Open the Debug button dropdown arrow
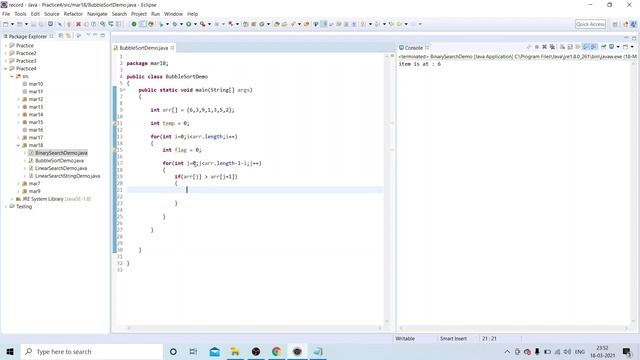The image size is (640, 360). (181, 24)
